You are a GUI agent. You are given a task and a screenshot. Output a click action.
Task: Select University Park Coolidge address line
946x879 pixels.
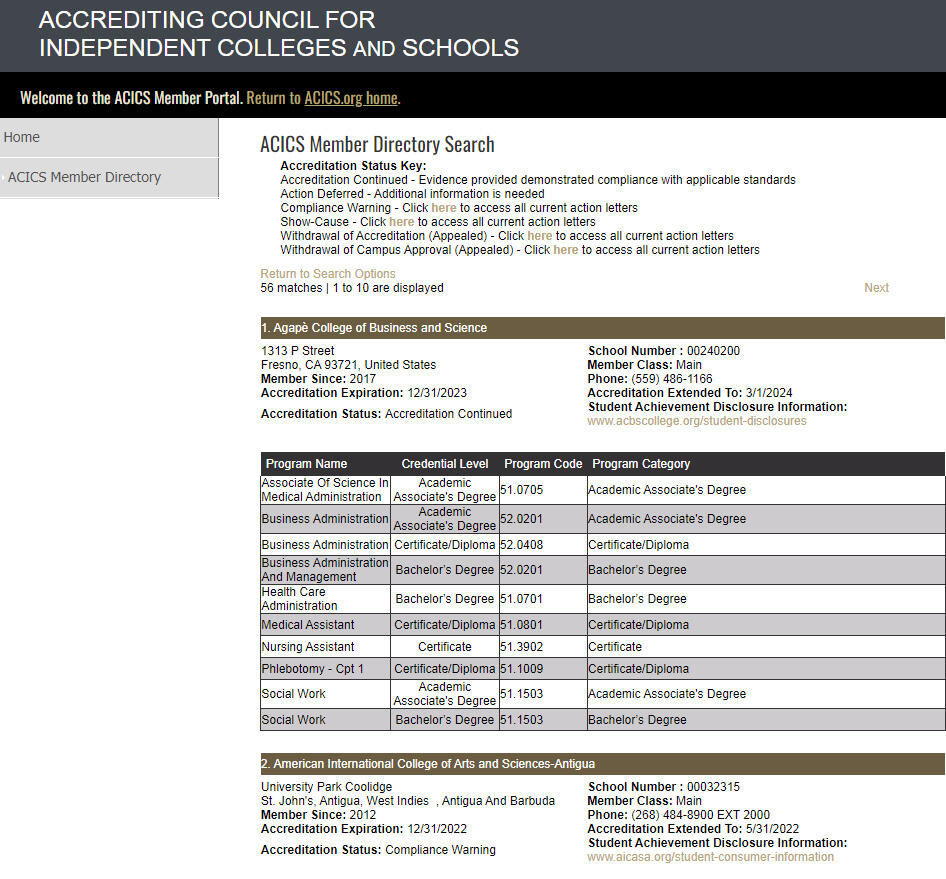(x=326, y=787)
